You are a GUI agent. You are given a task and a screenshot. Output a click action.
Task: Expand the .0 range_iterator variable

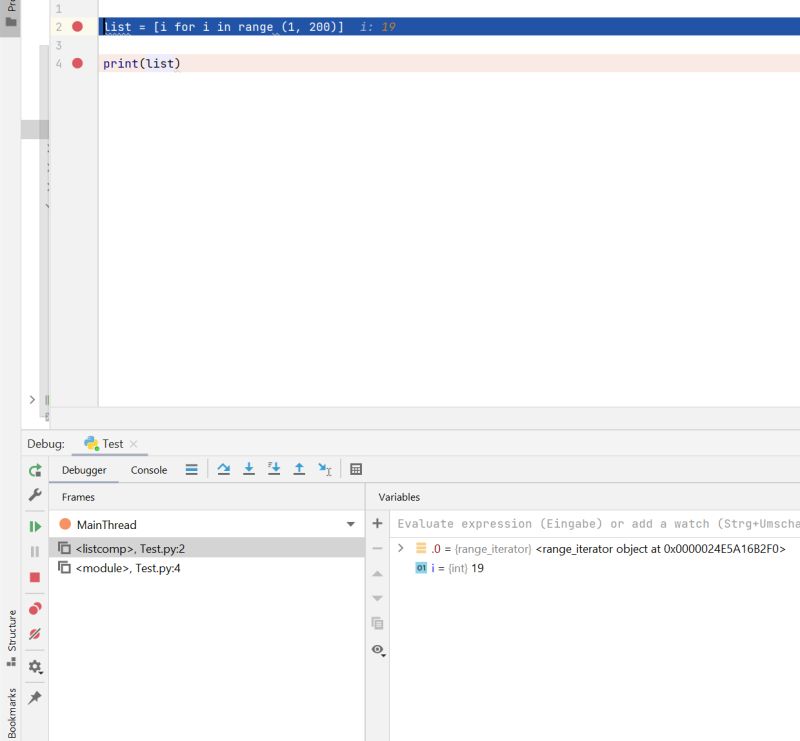click(401, 547)
